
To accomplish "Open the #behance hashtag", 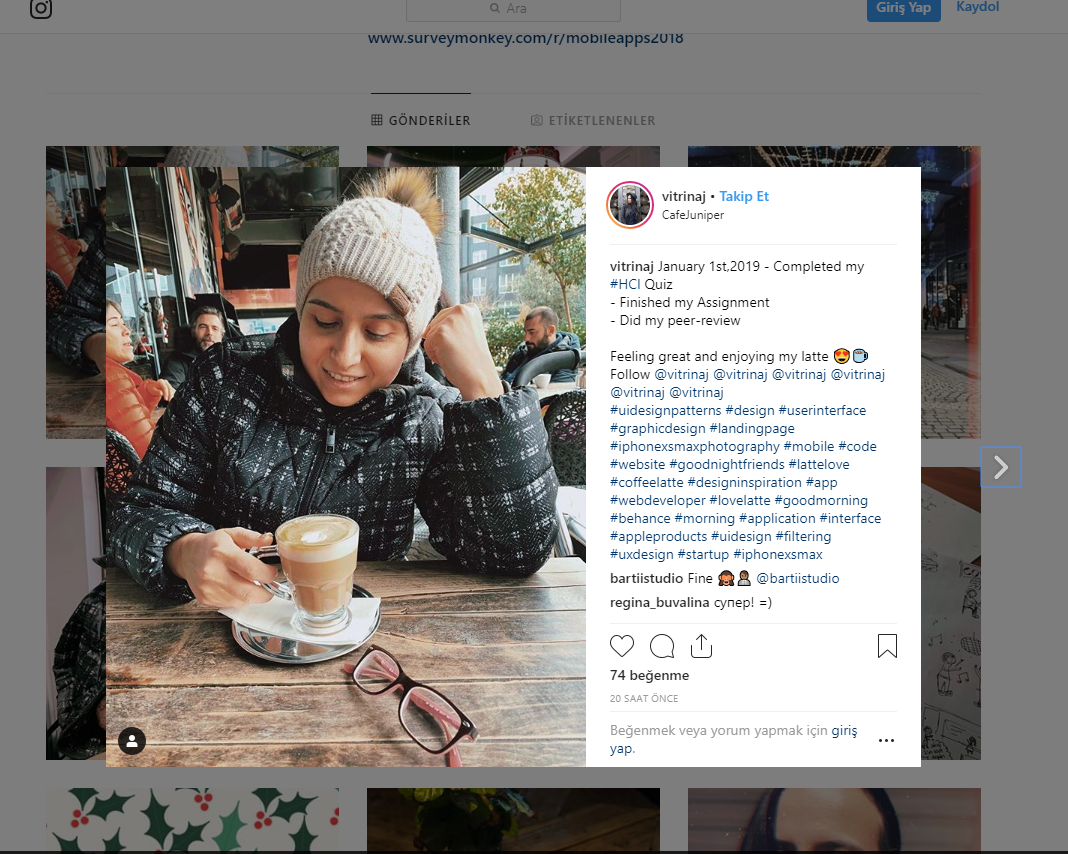I will [640, 518].
